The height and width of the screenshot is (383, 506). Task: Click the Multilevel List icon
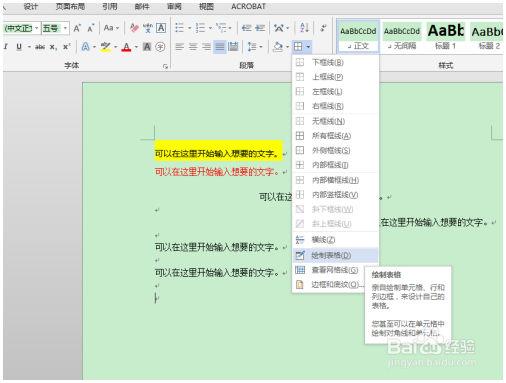[221, 28]
